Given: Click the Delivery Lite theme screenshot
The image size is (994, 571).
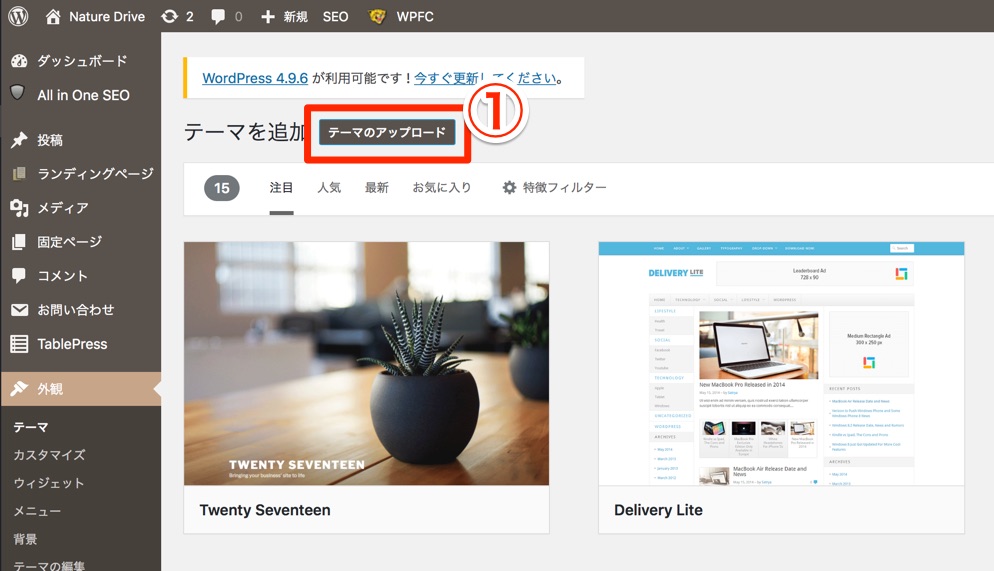Looking at the screenshot, I should [781, 364].
